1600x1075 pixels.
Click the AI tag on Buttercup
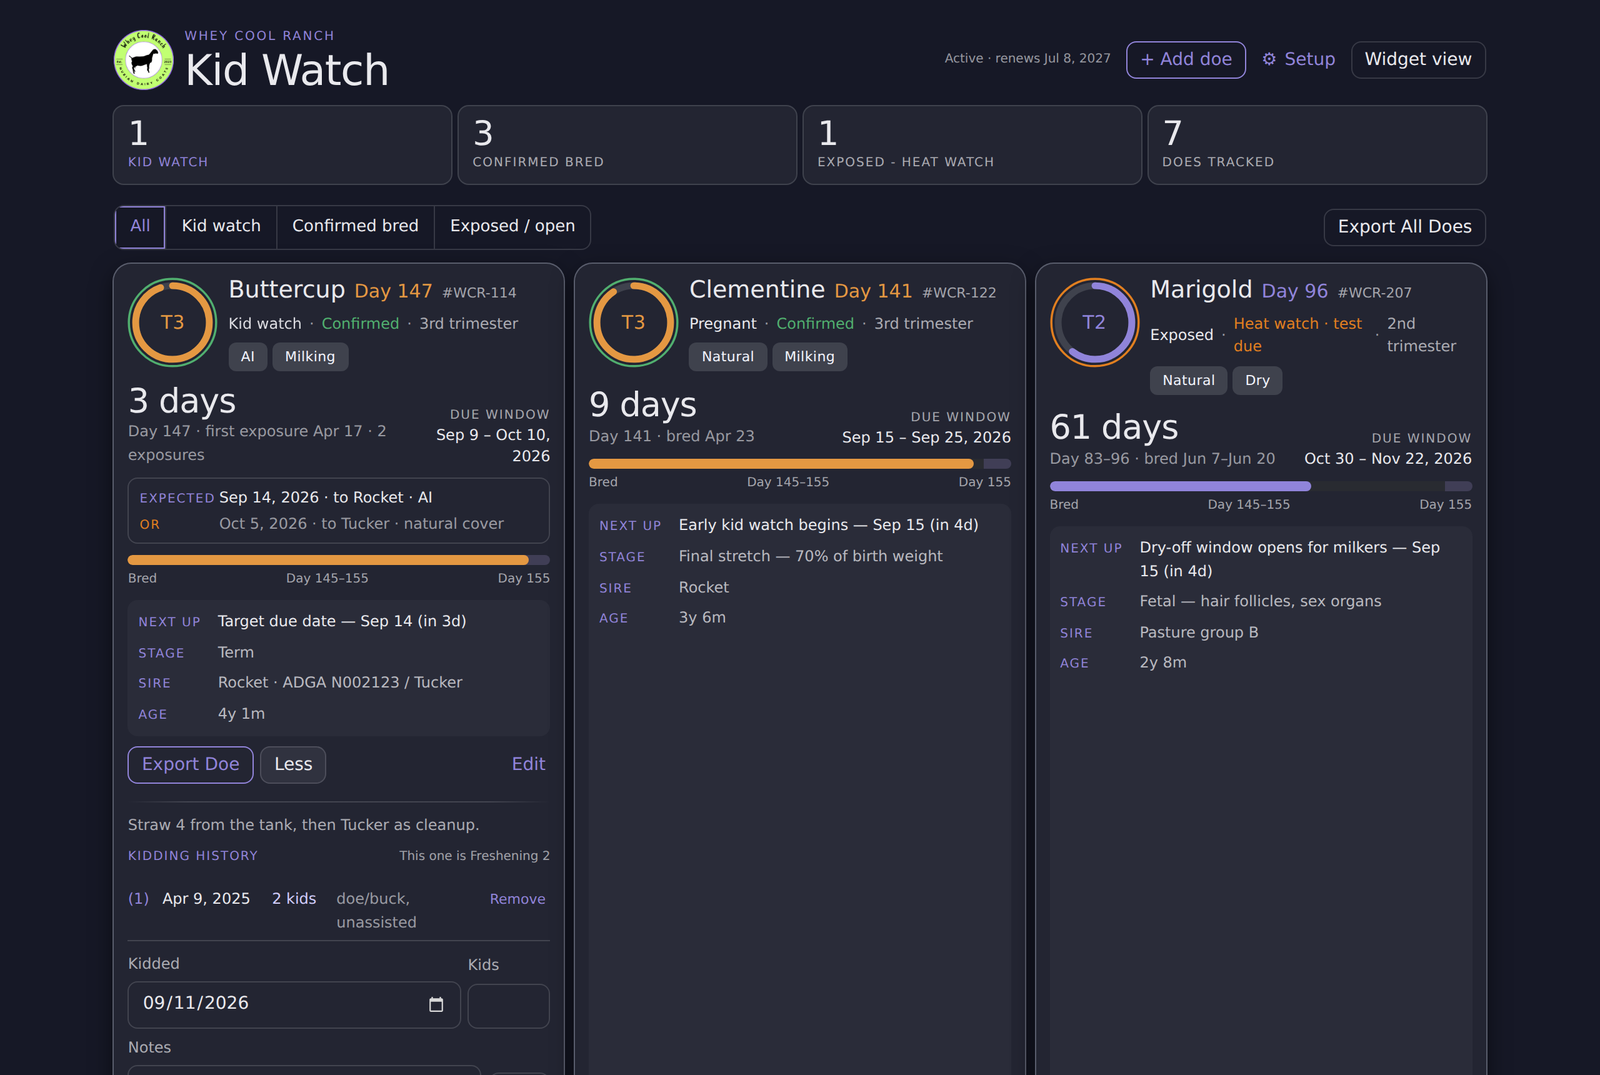pos(248,357)
